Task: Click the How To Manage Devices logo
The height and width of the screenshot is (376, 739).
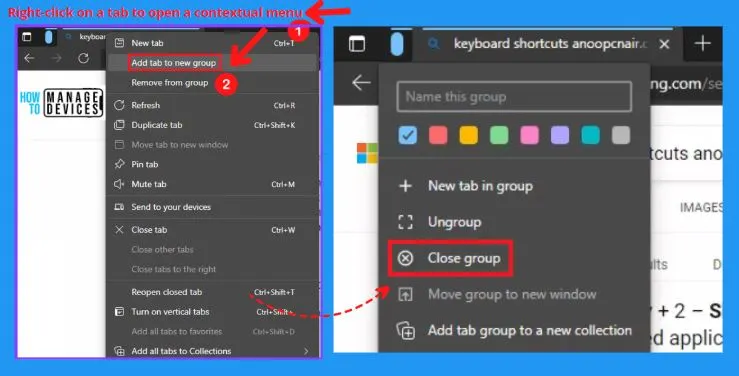Action: [61, 103]
